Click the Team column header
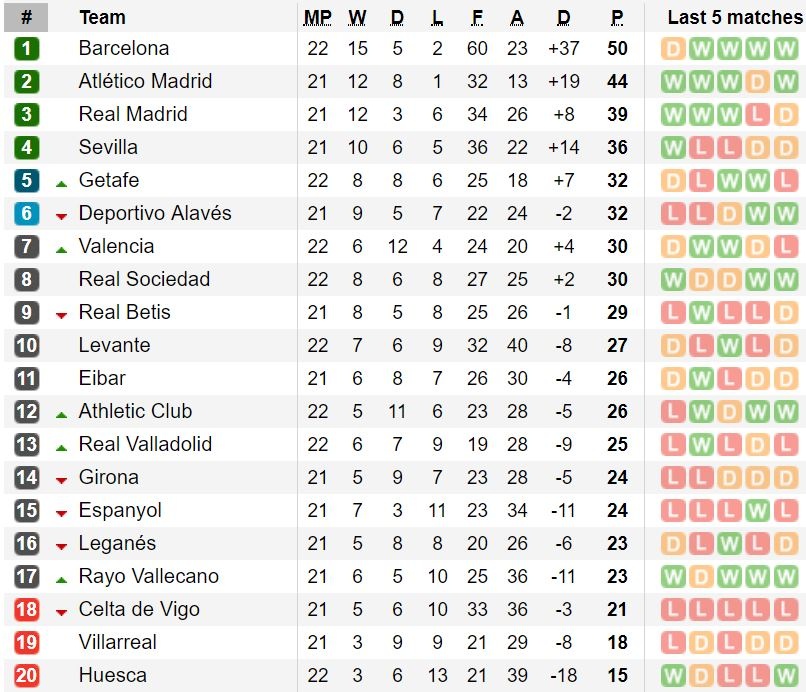The width and height of the screenshot is (806, 692). pyautogui.click(x=102, y=17)
